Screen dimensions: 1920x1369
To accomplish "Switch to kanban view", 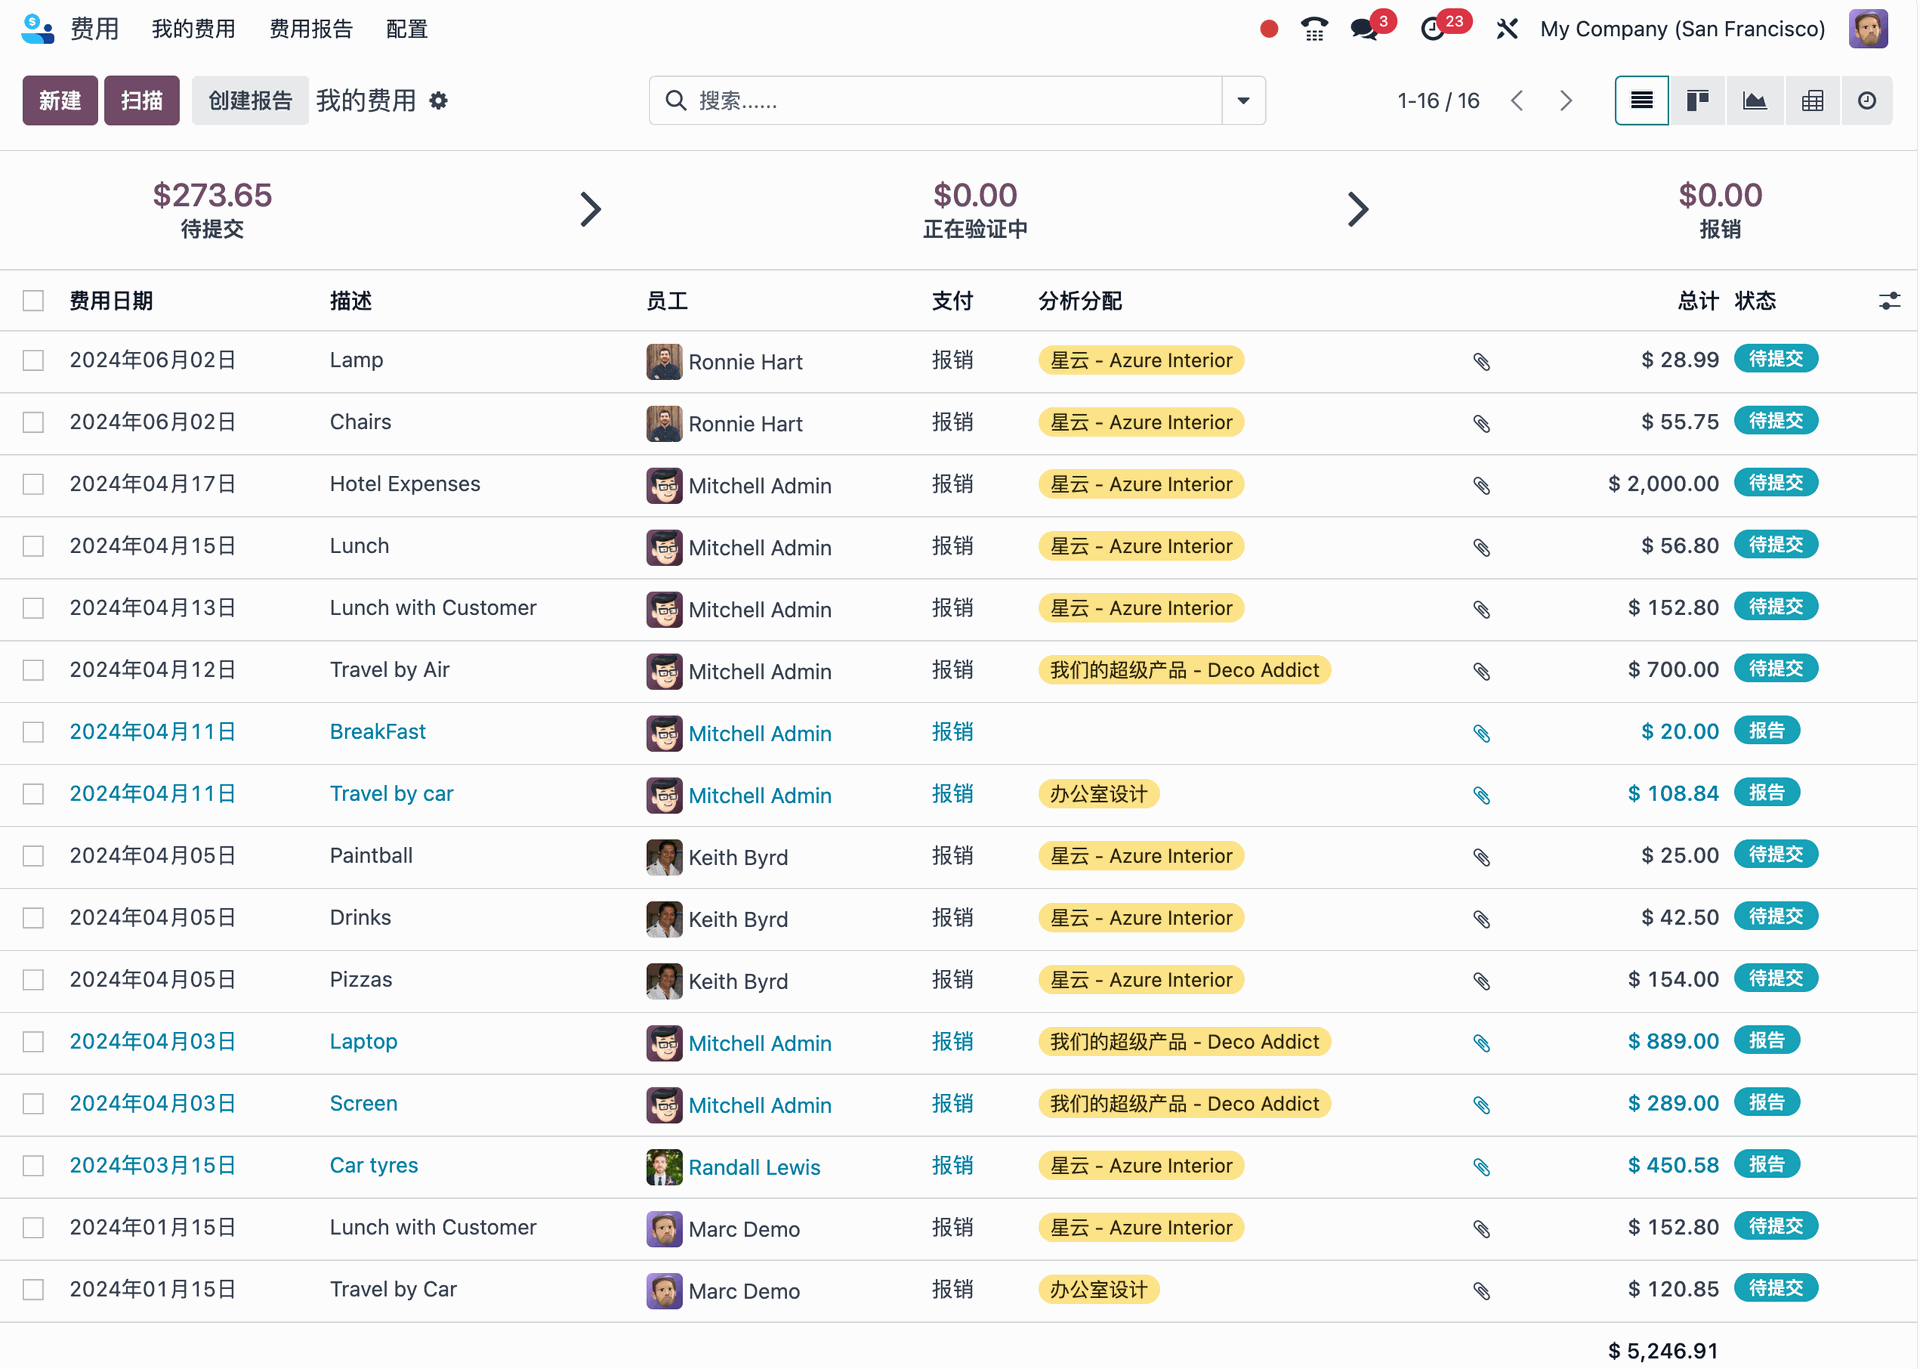I will (x=1697, y=100).
